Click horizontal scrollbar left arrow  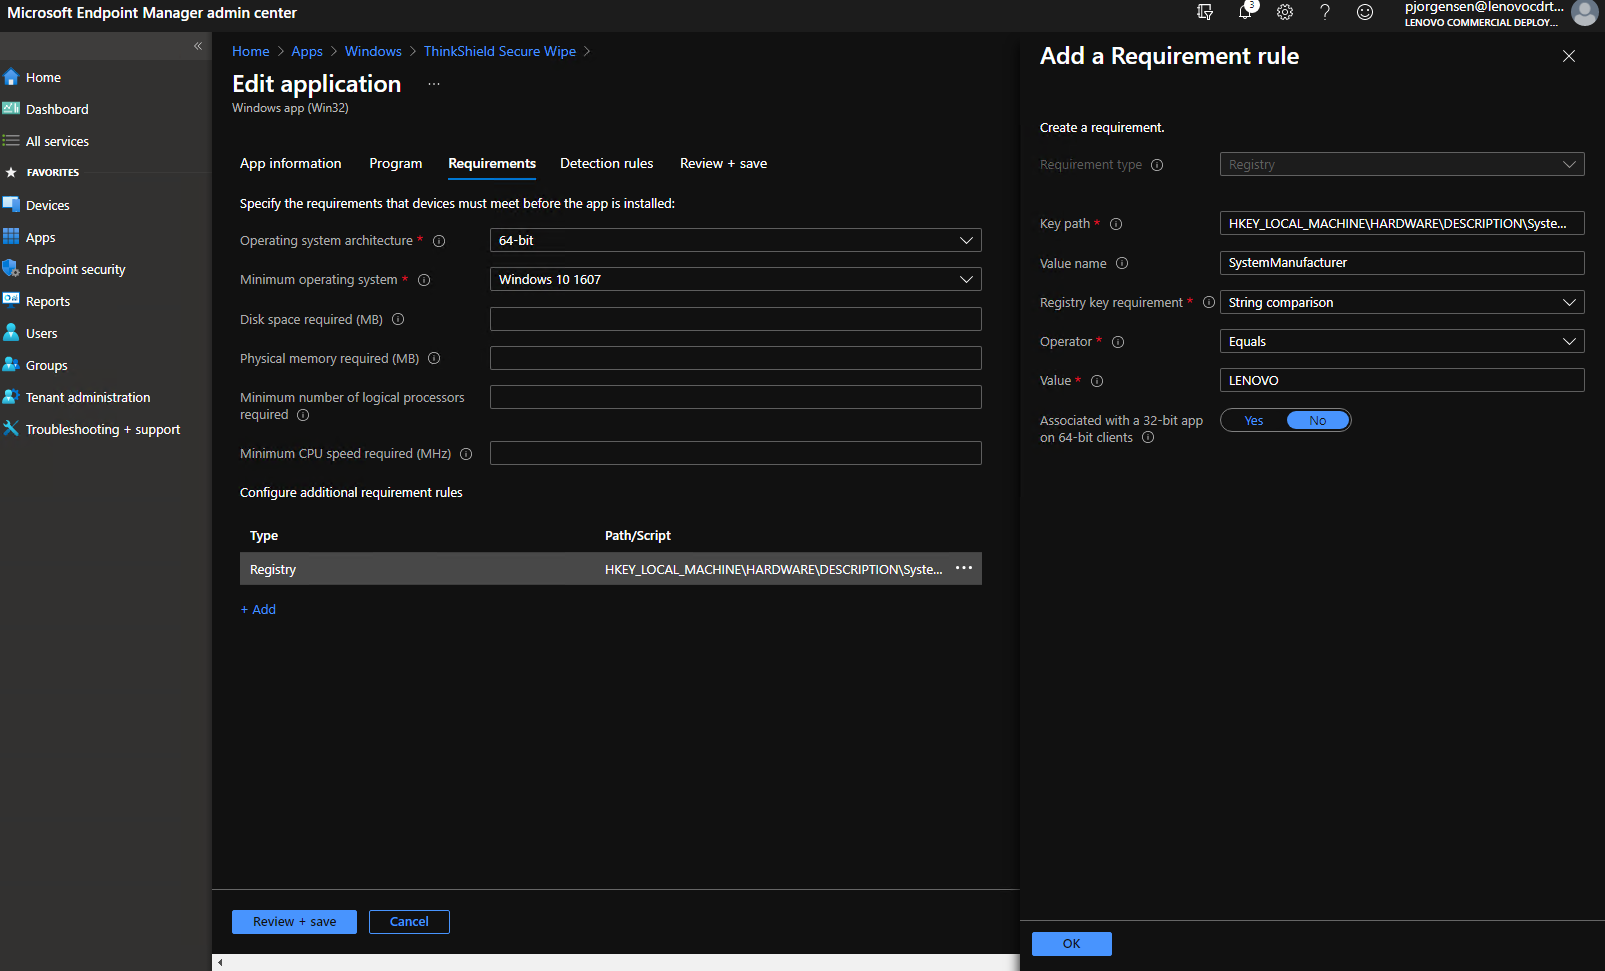[x=220, y=963]
